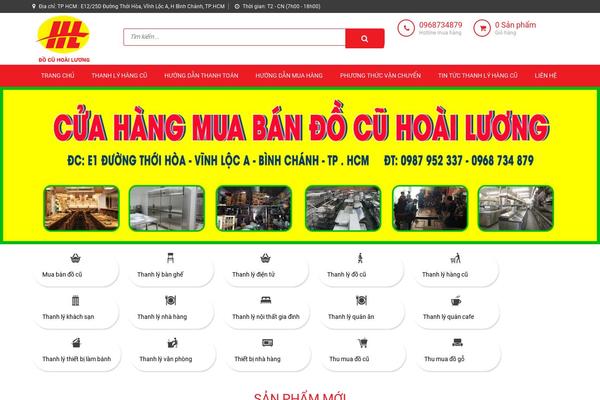Open LIÊN HỆ menu item

point(546,76)
